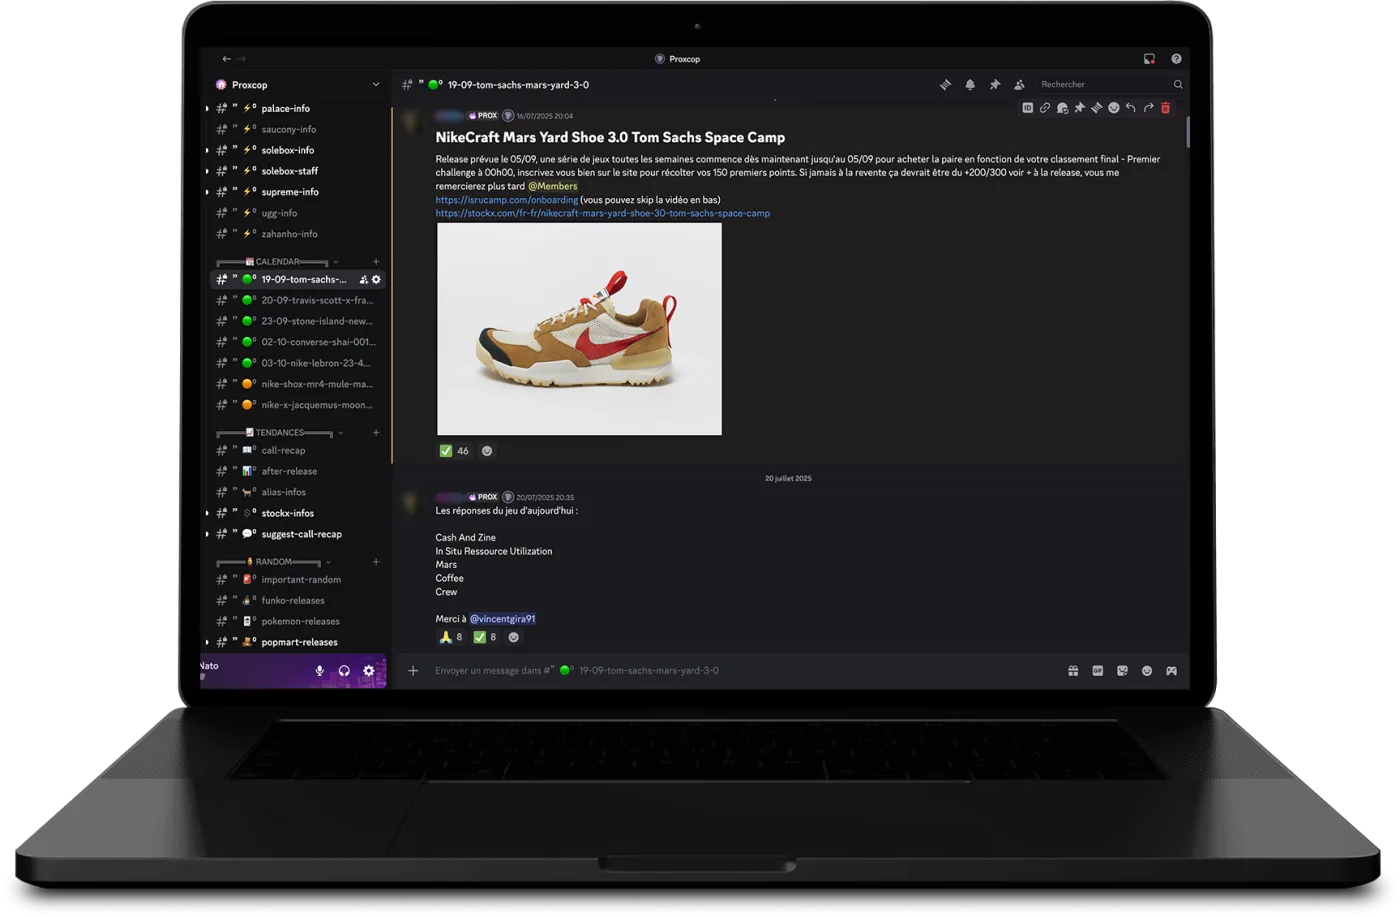
Task: Toggle headphone deafen
Action: 344,671
